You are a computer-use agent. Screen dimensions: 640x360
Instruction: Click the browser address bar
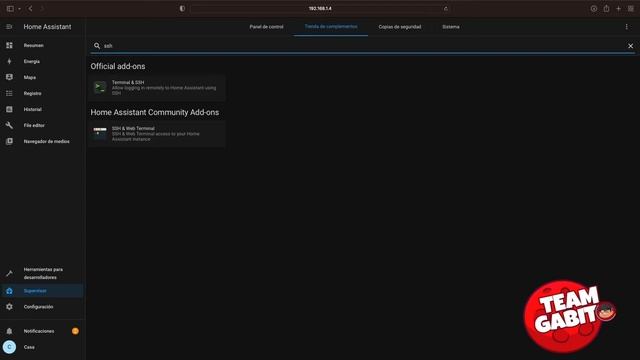[320, 8]
